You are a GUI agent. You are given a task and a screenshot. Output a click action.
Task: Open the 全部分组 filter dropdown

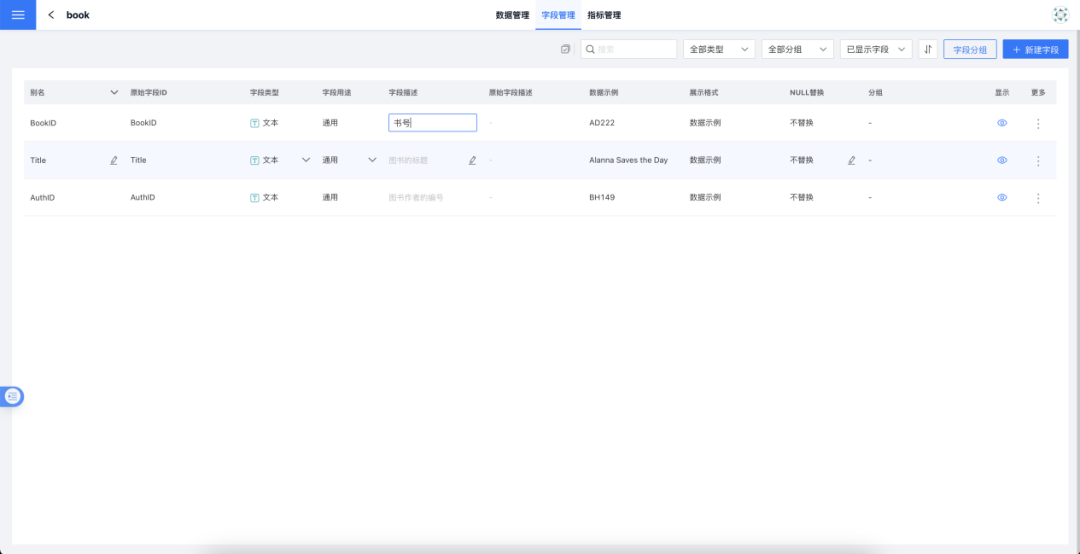pyautogui.click(x=798, y=49)
